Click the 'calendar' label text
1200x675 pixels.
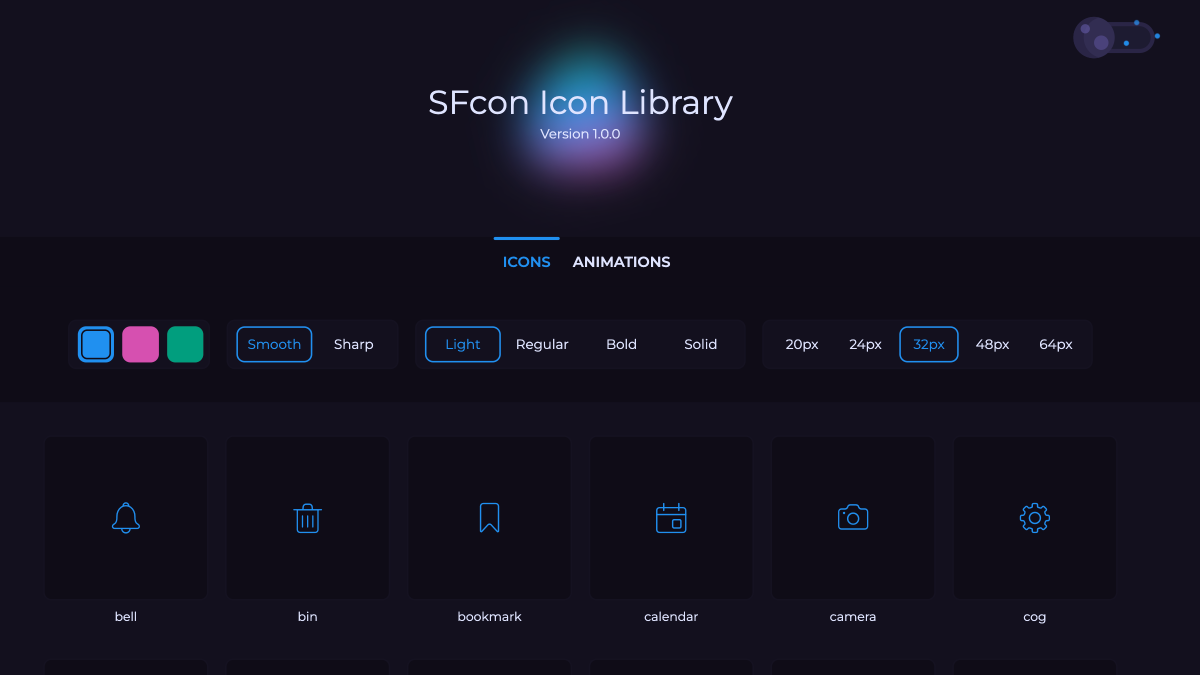671,617
